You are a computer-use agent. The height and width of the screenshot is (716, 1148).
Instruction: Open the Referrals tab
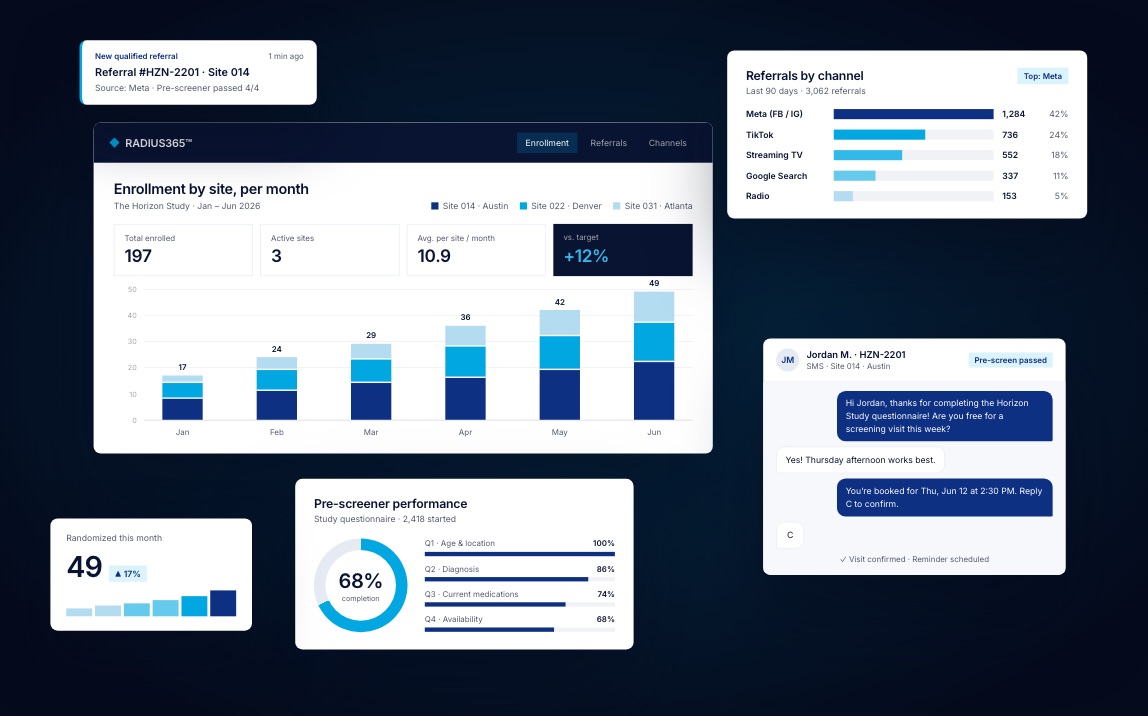tap(608, 143)
